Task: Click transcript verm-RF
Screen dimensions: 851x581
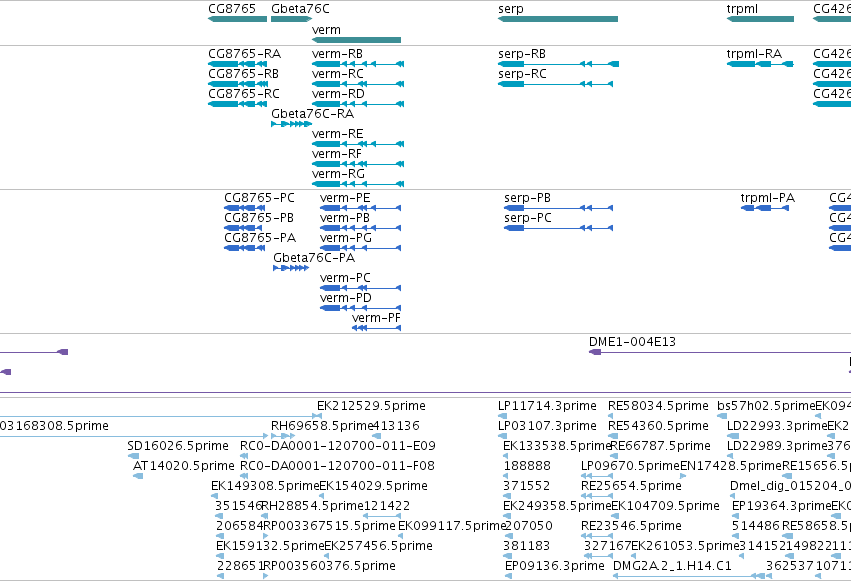Action: tap(358, 164)
